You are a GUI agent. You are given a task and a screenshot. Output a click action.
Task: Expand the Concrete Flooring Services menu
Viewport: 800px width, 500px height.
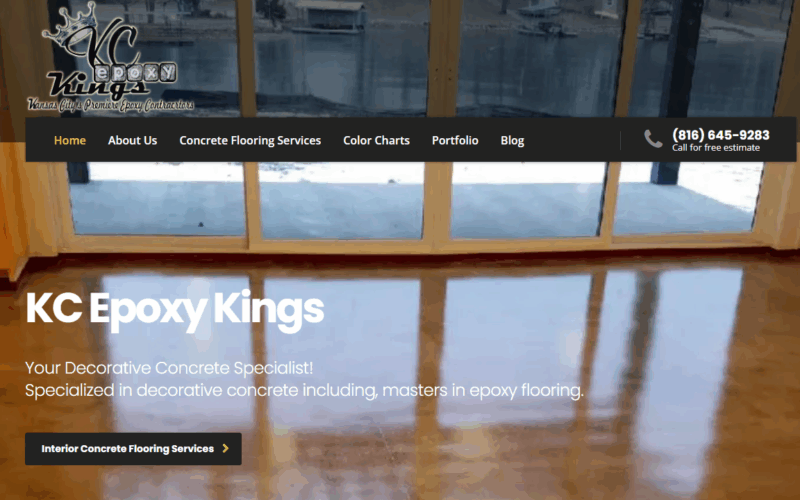250,140
